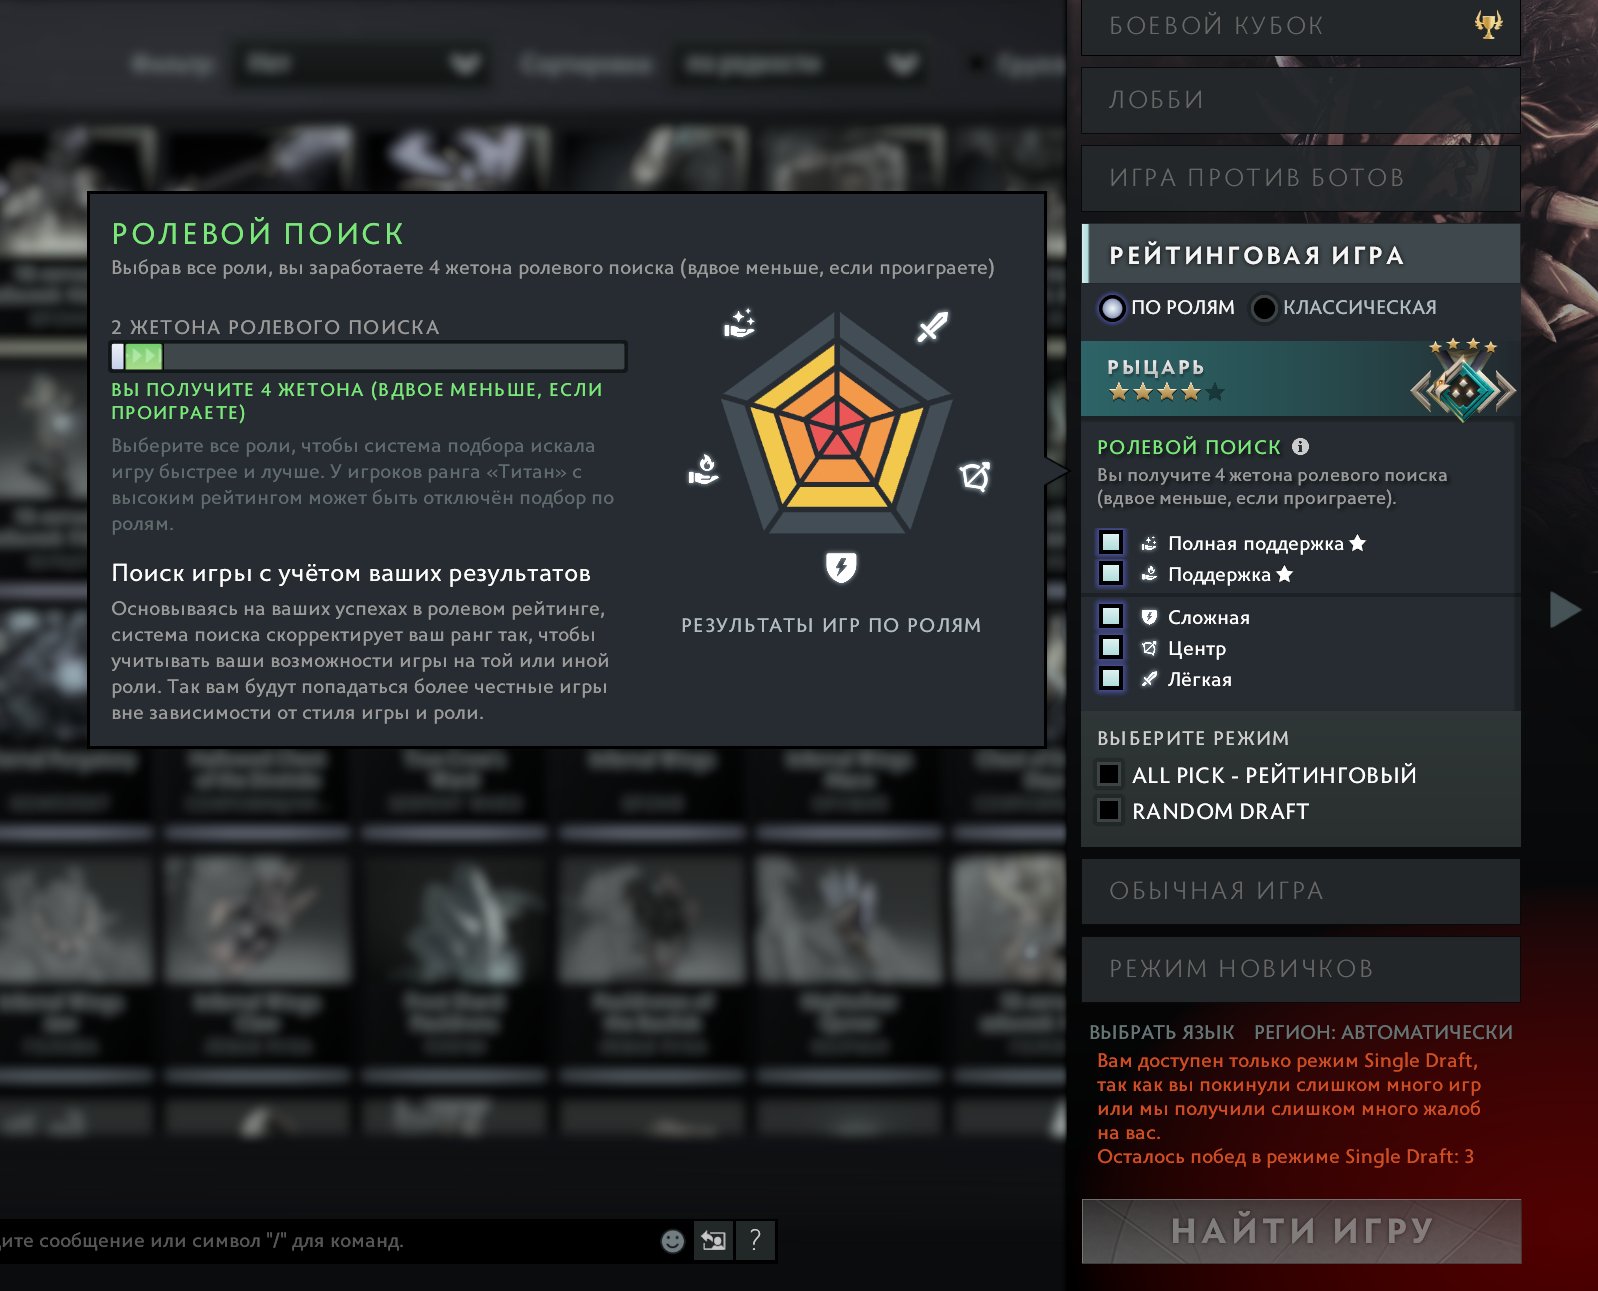This screenshot has height=1291, width=1598.
Task: Click the mid lane bow icon on pentagon
Action: pos(975,477)
